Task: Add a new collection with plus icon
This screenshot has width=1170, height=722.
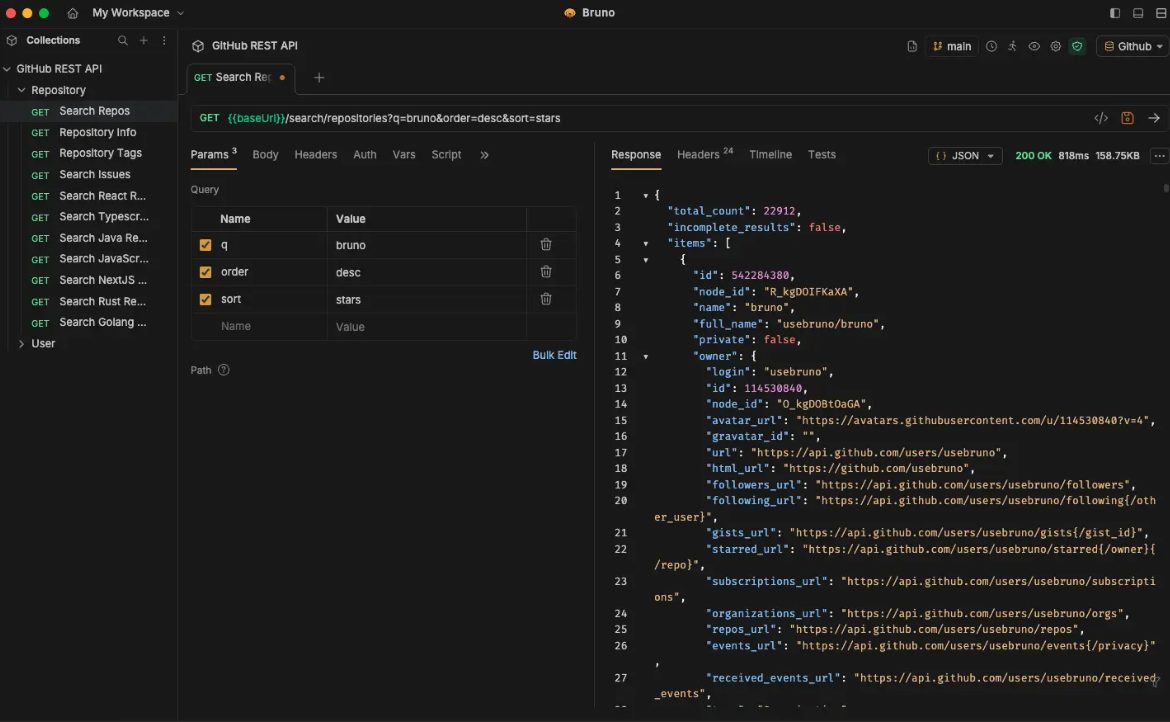Action: tap(143, 40)
